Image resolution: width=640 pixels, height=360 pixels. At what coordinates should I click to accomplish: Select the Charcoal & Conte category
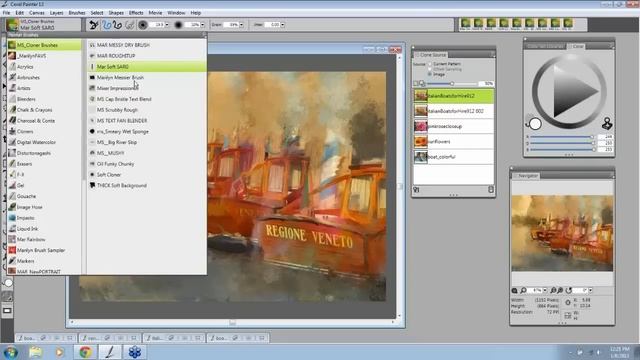pyautogui.click(x=44, y=121)
